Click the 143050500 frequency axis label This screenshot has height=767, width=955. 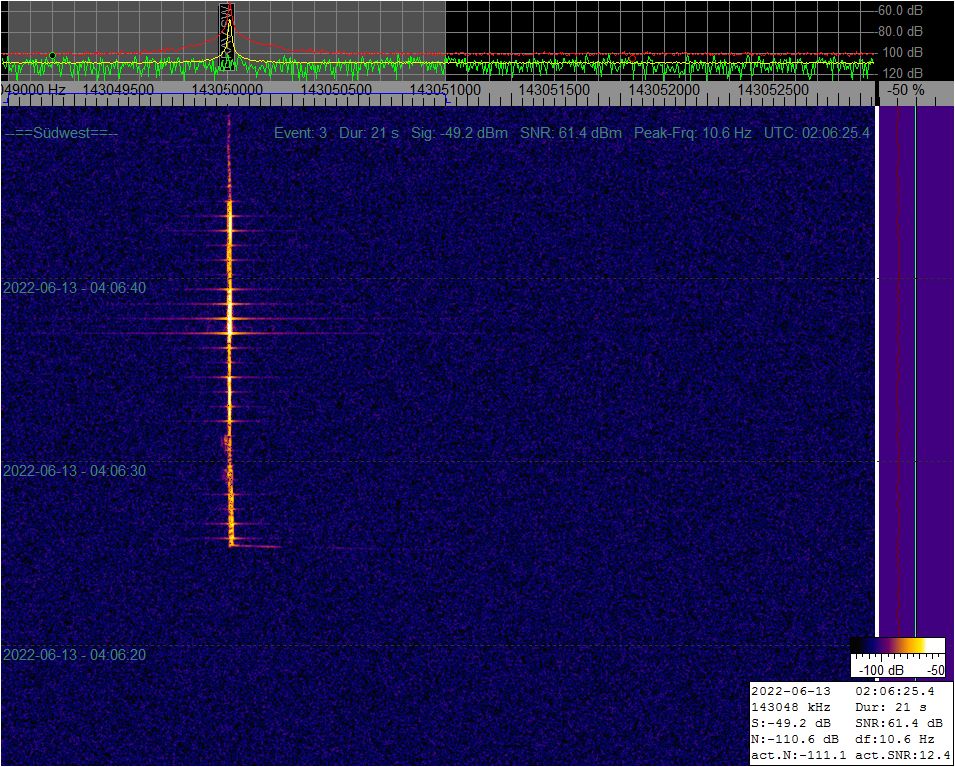coord(336,90)
